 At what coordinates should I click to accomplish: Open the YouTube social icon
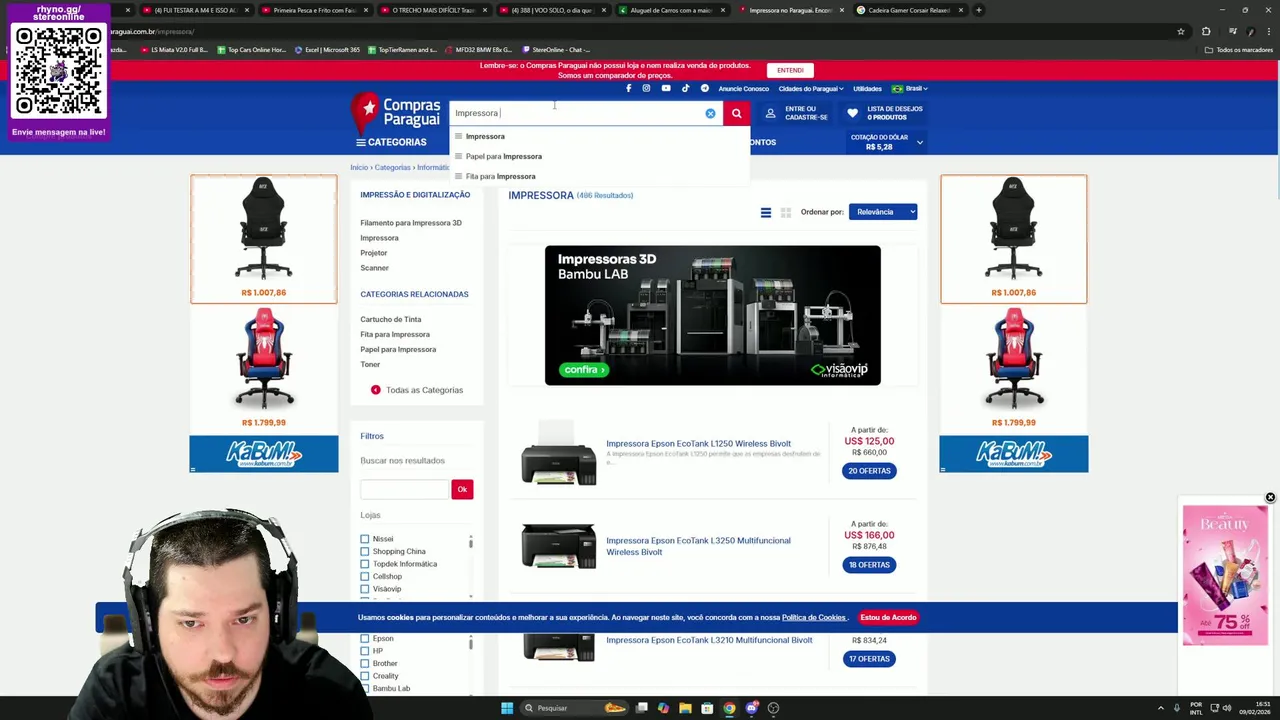click(x=666, y=88)
